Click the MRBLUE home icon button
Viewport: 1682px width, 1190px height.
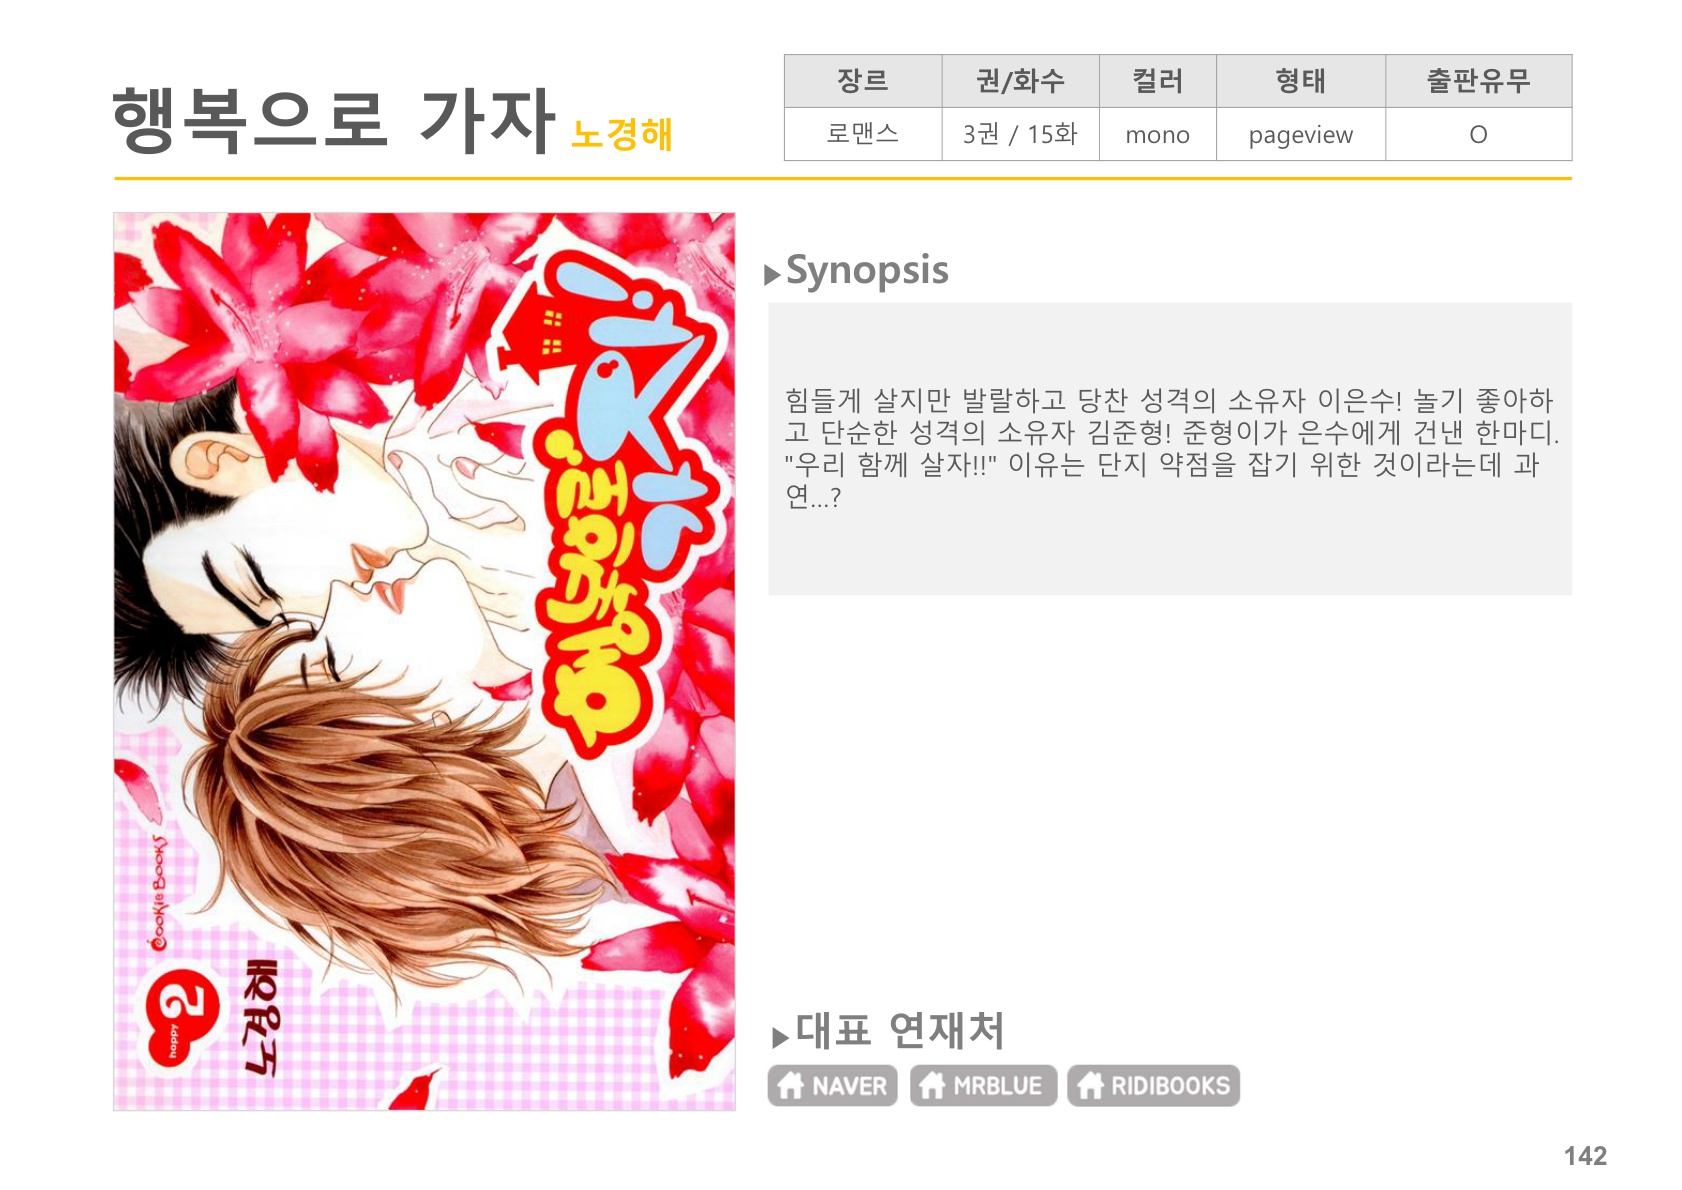[983, 1085]
